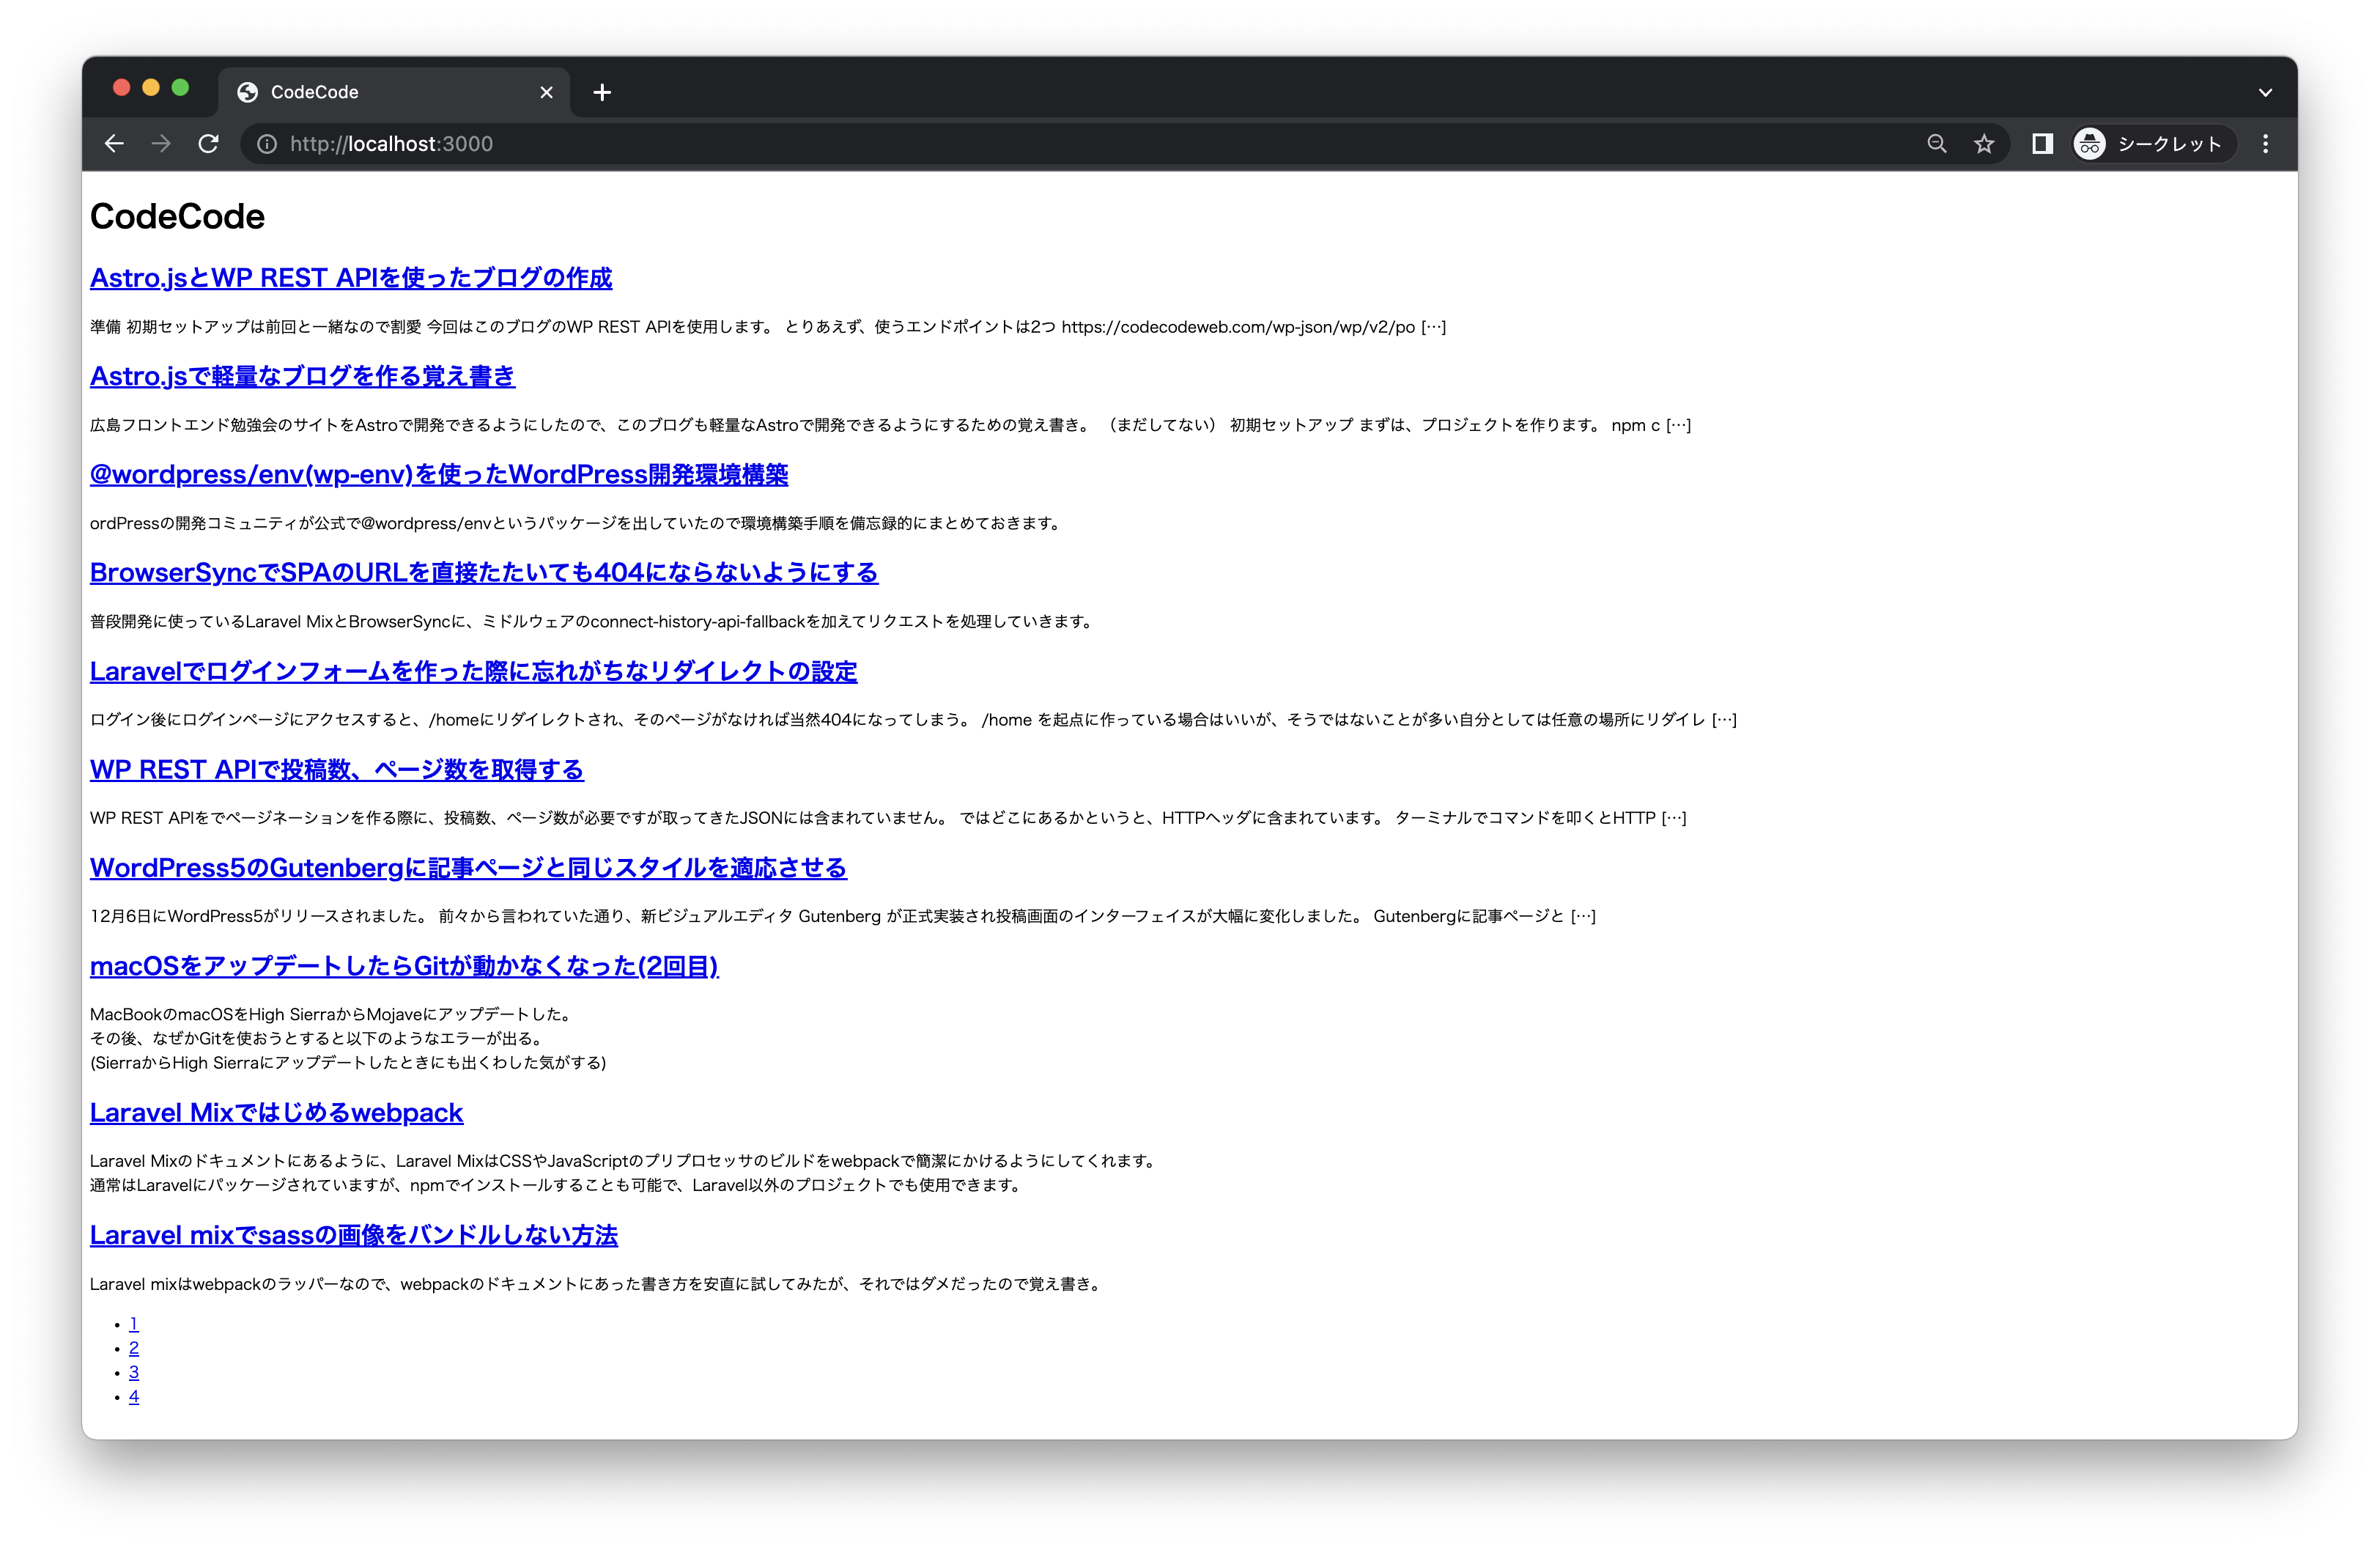2380x1548 pixels.
Task: Open WordPress5のGutenberg article link
Action: coord(468,867)
